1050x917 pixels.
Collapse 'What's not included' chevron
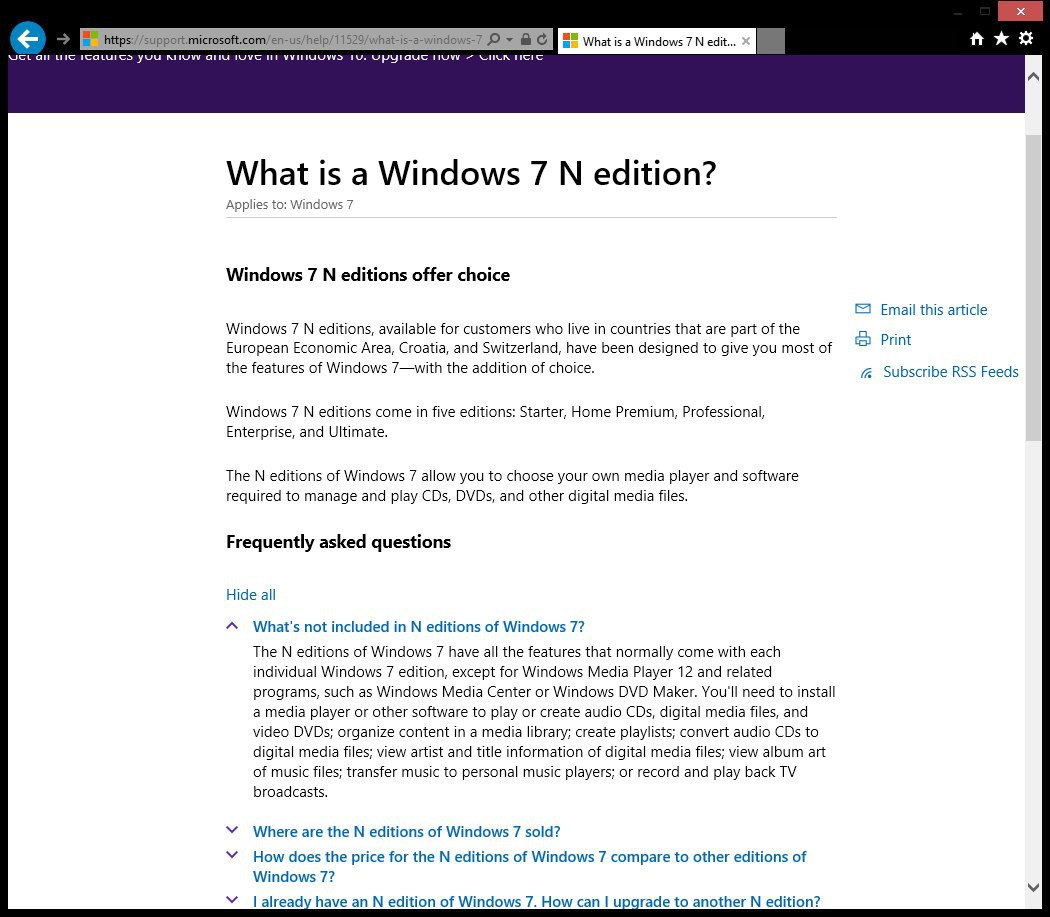tap(232, 626)
